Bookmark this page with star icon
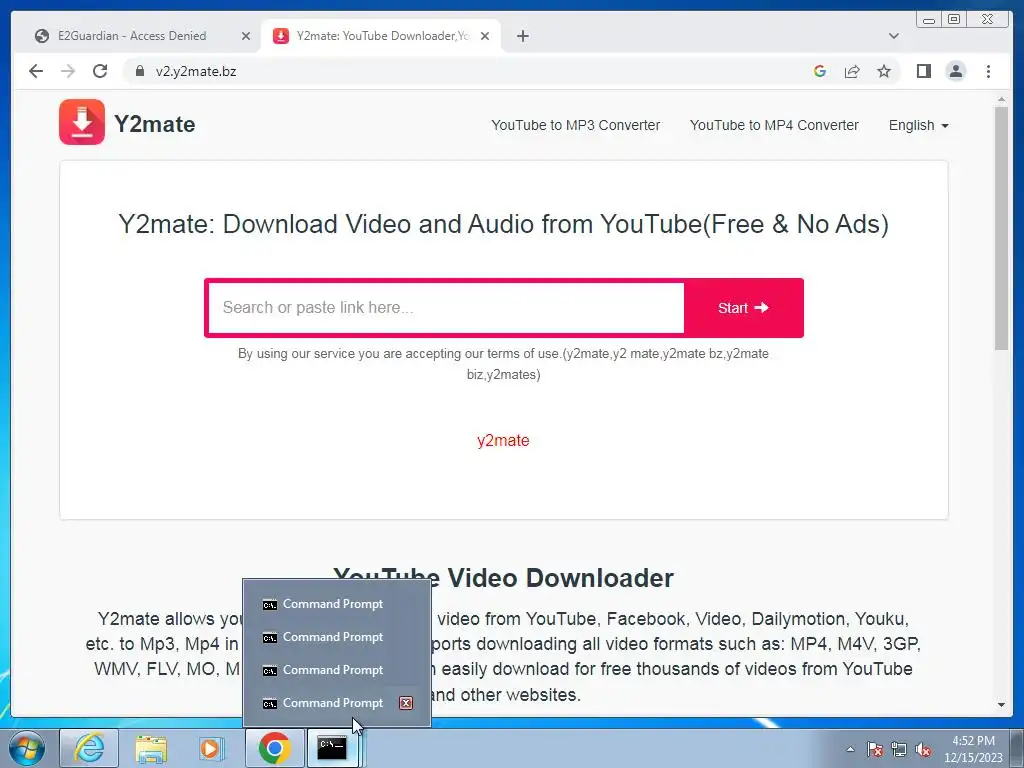1024x768 pixels. point(884,71)
